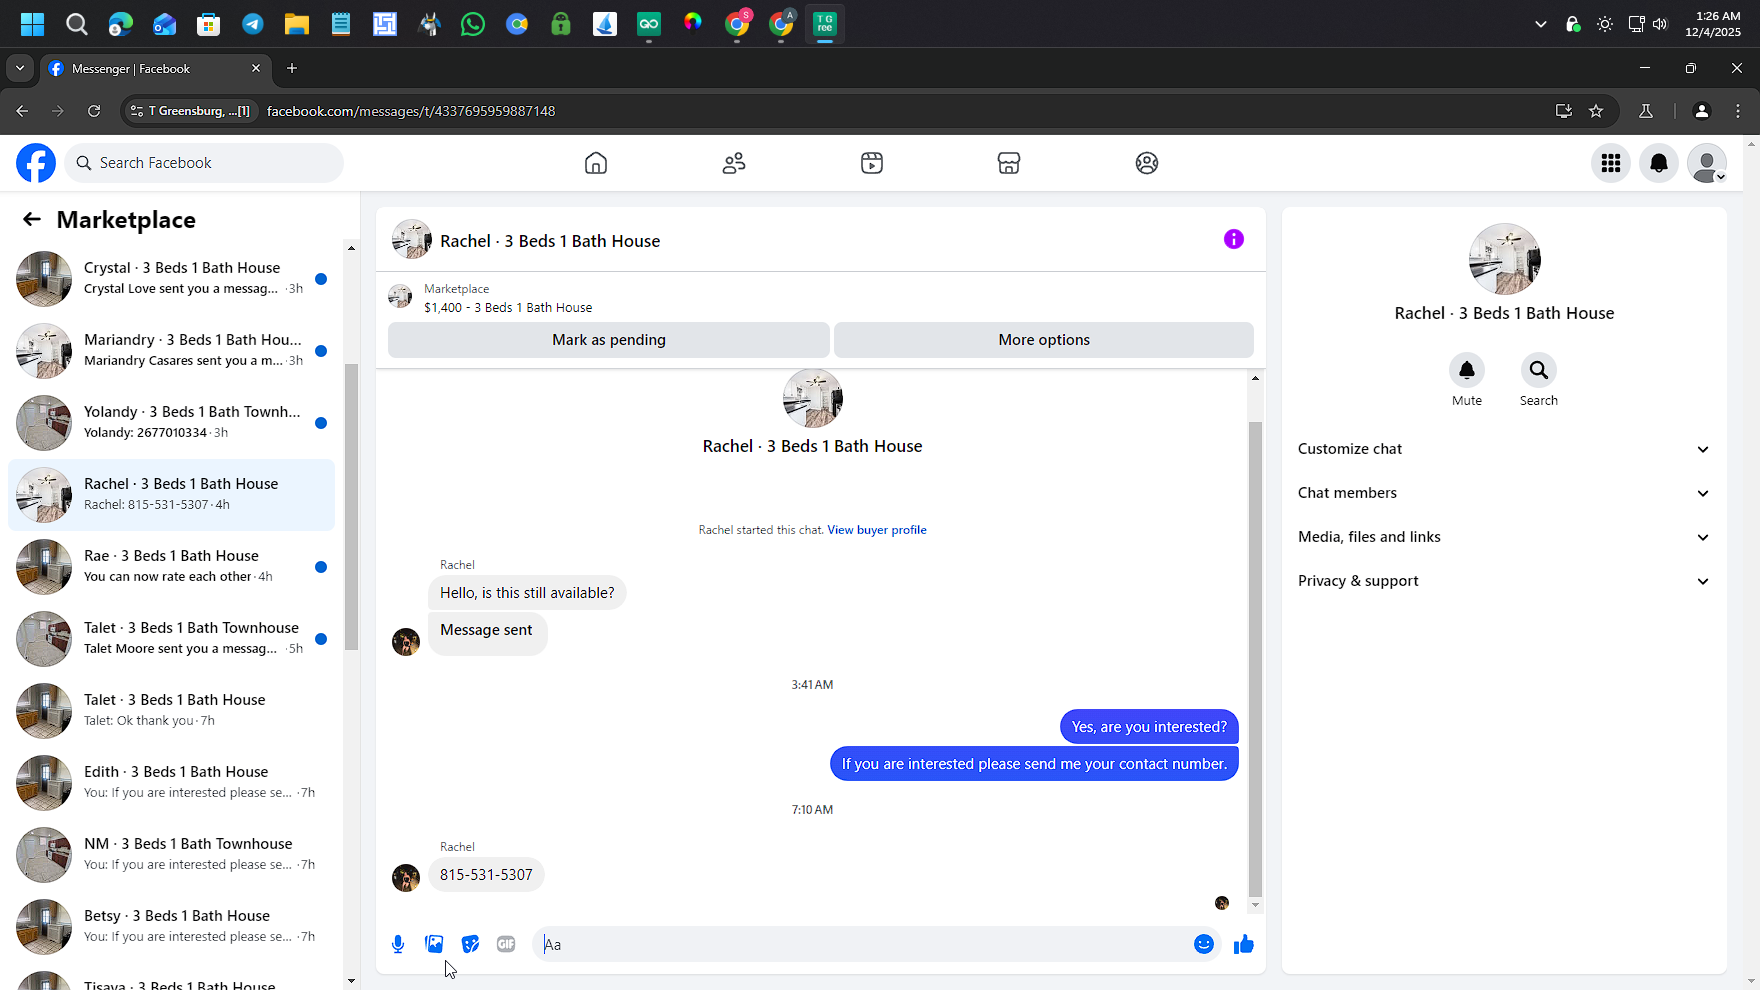Open Betsy's 3 Beds 1 Bath House chat
The width and height of the screenshot is (1760, 990).
(x=172, y=927)
